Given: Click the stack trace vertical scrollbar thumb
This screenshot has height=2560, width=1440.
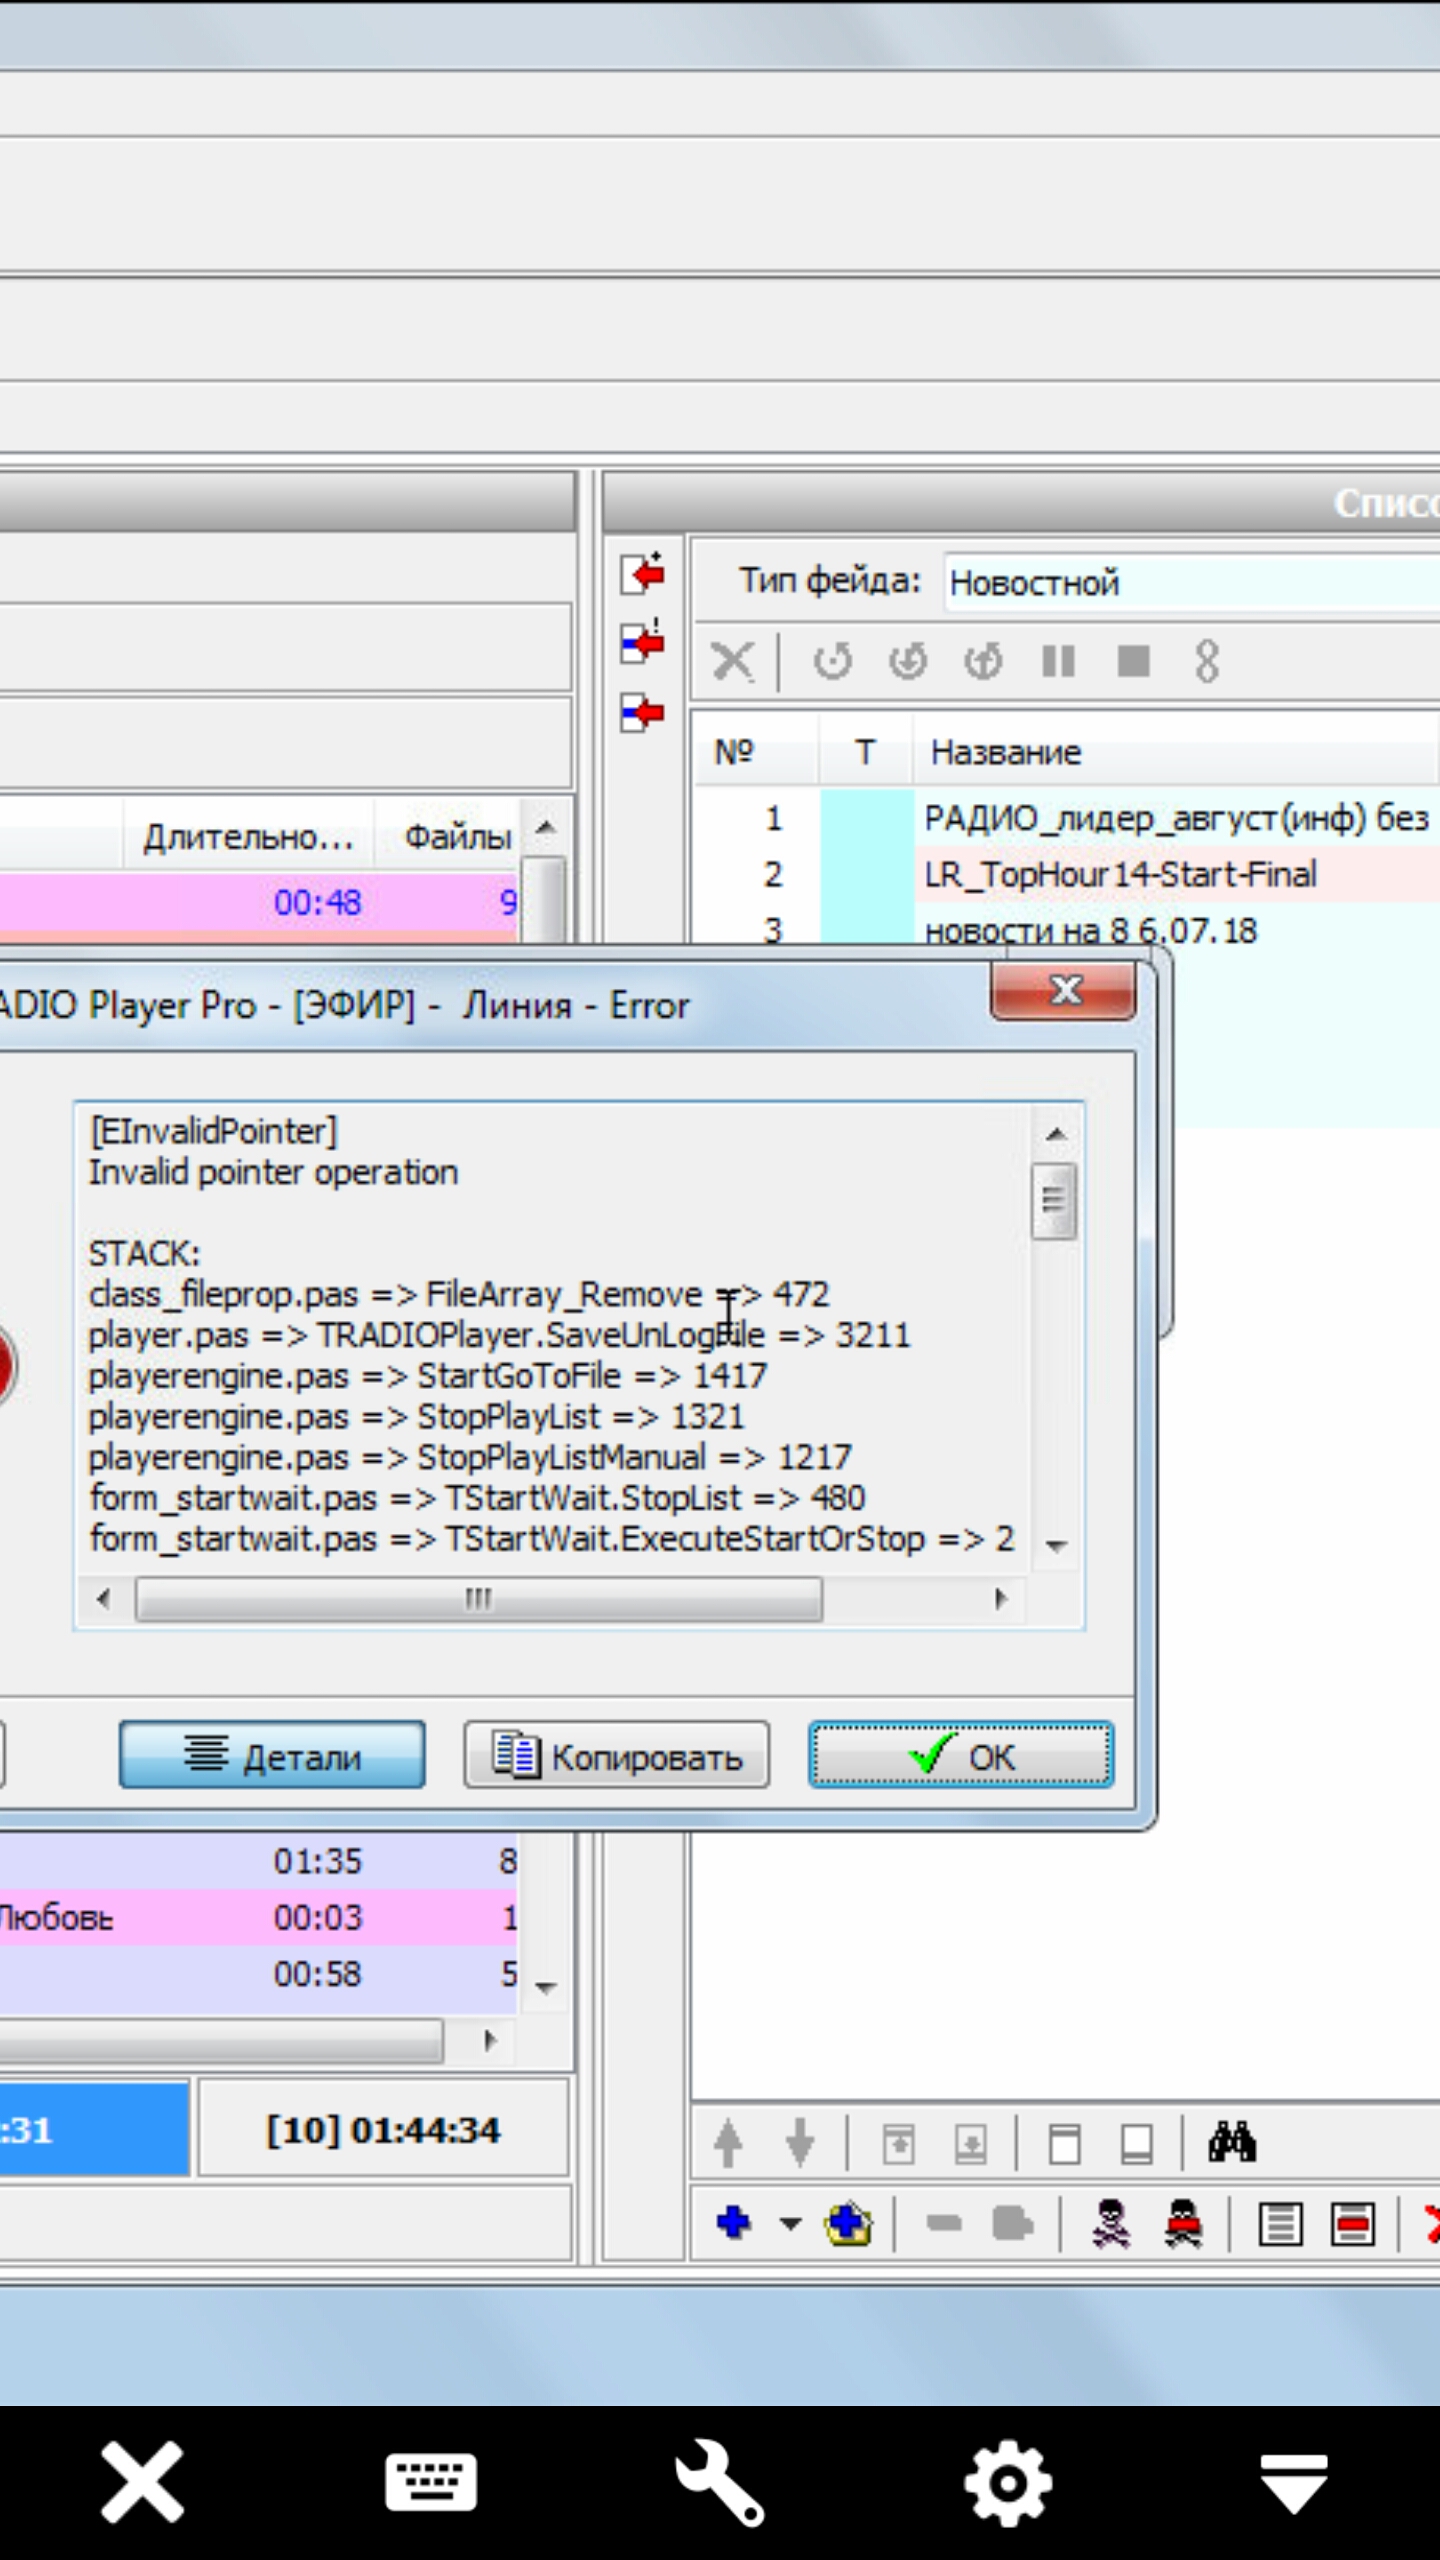Looking at the screenshot, I should pyautogui.click(x=1054, y=1200).
